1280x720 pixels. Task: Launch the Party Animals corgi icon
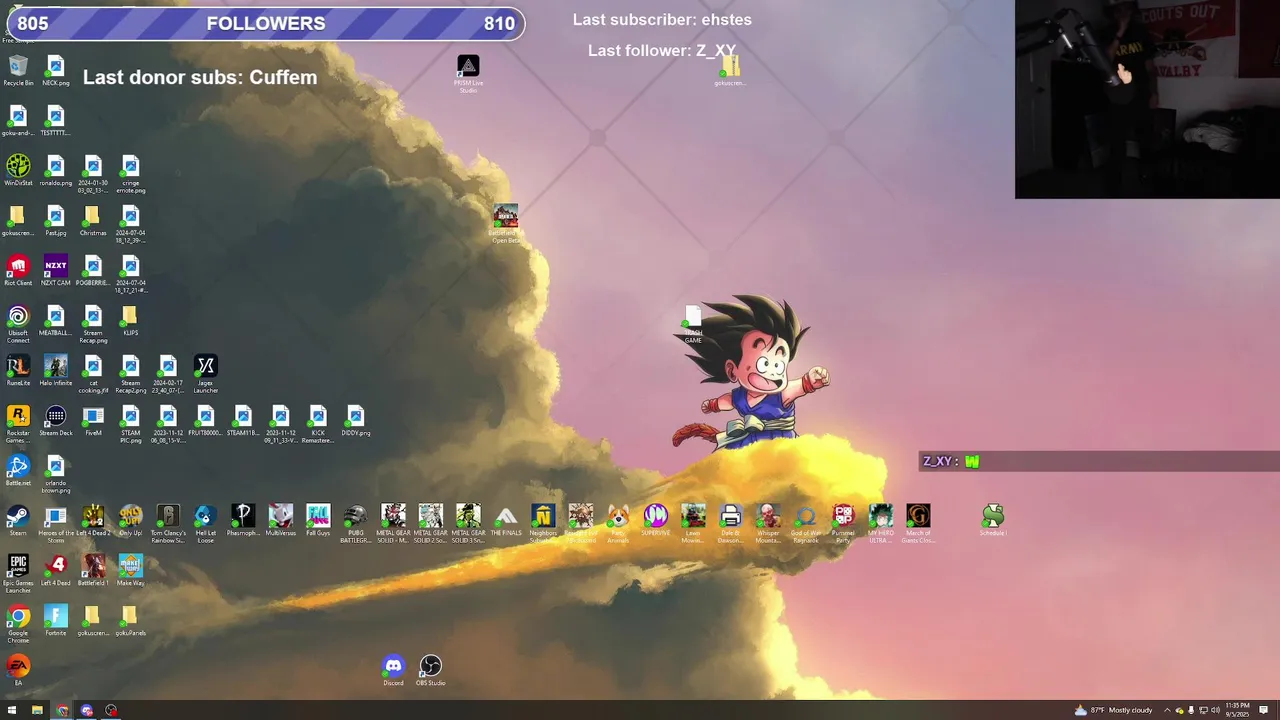[618, 524]
